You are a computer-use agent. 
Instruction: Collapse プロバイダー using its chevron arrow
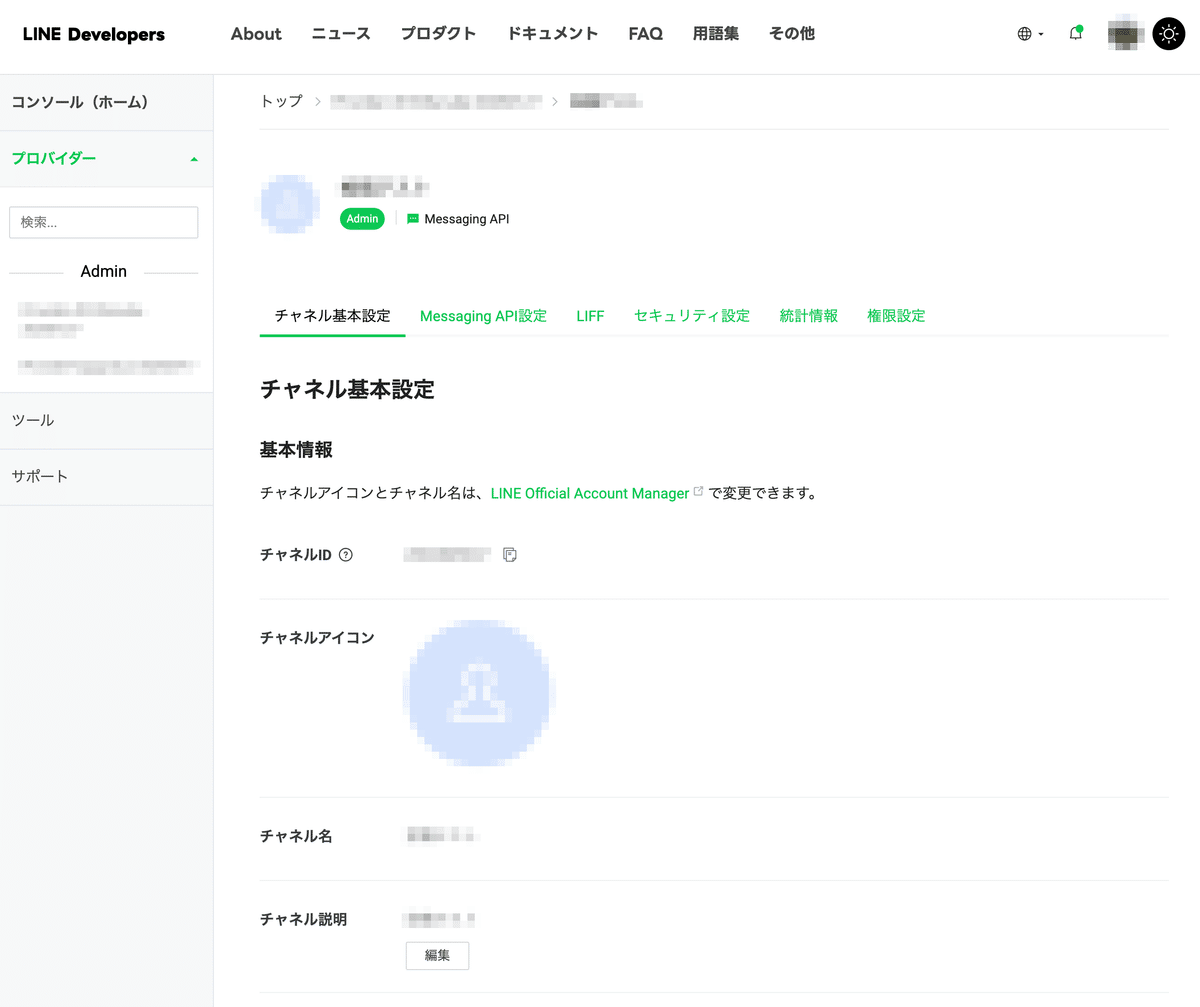(194, 158)
